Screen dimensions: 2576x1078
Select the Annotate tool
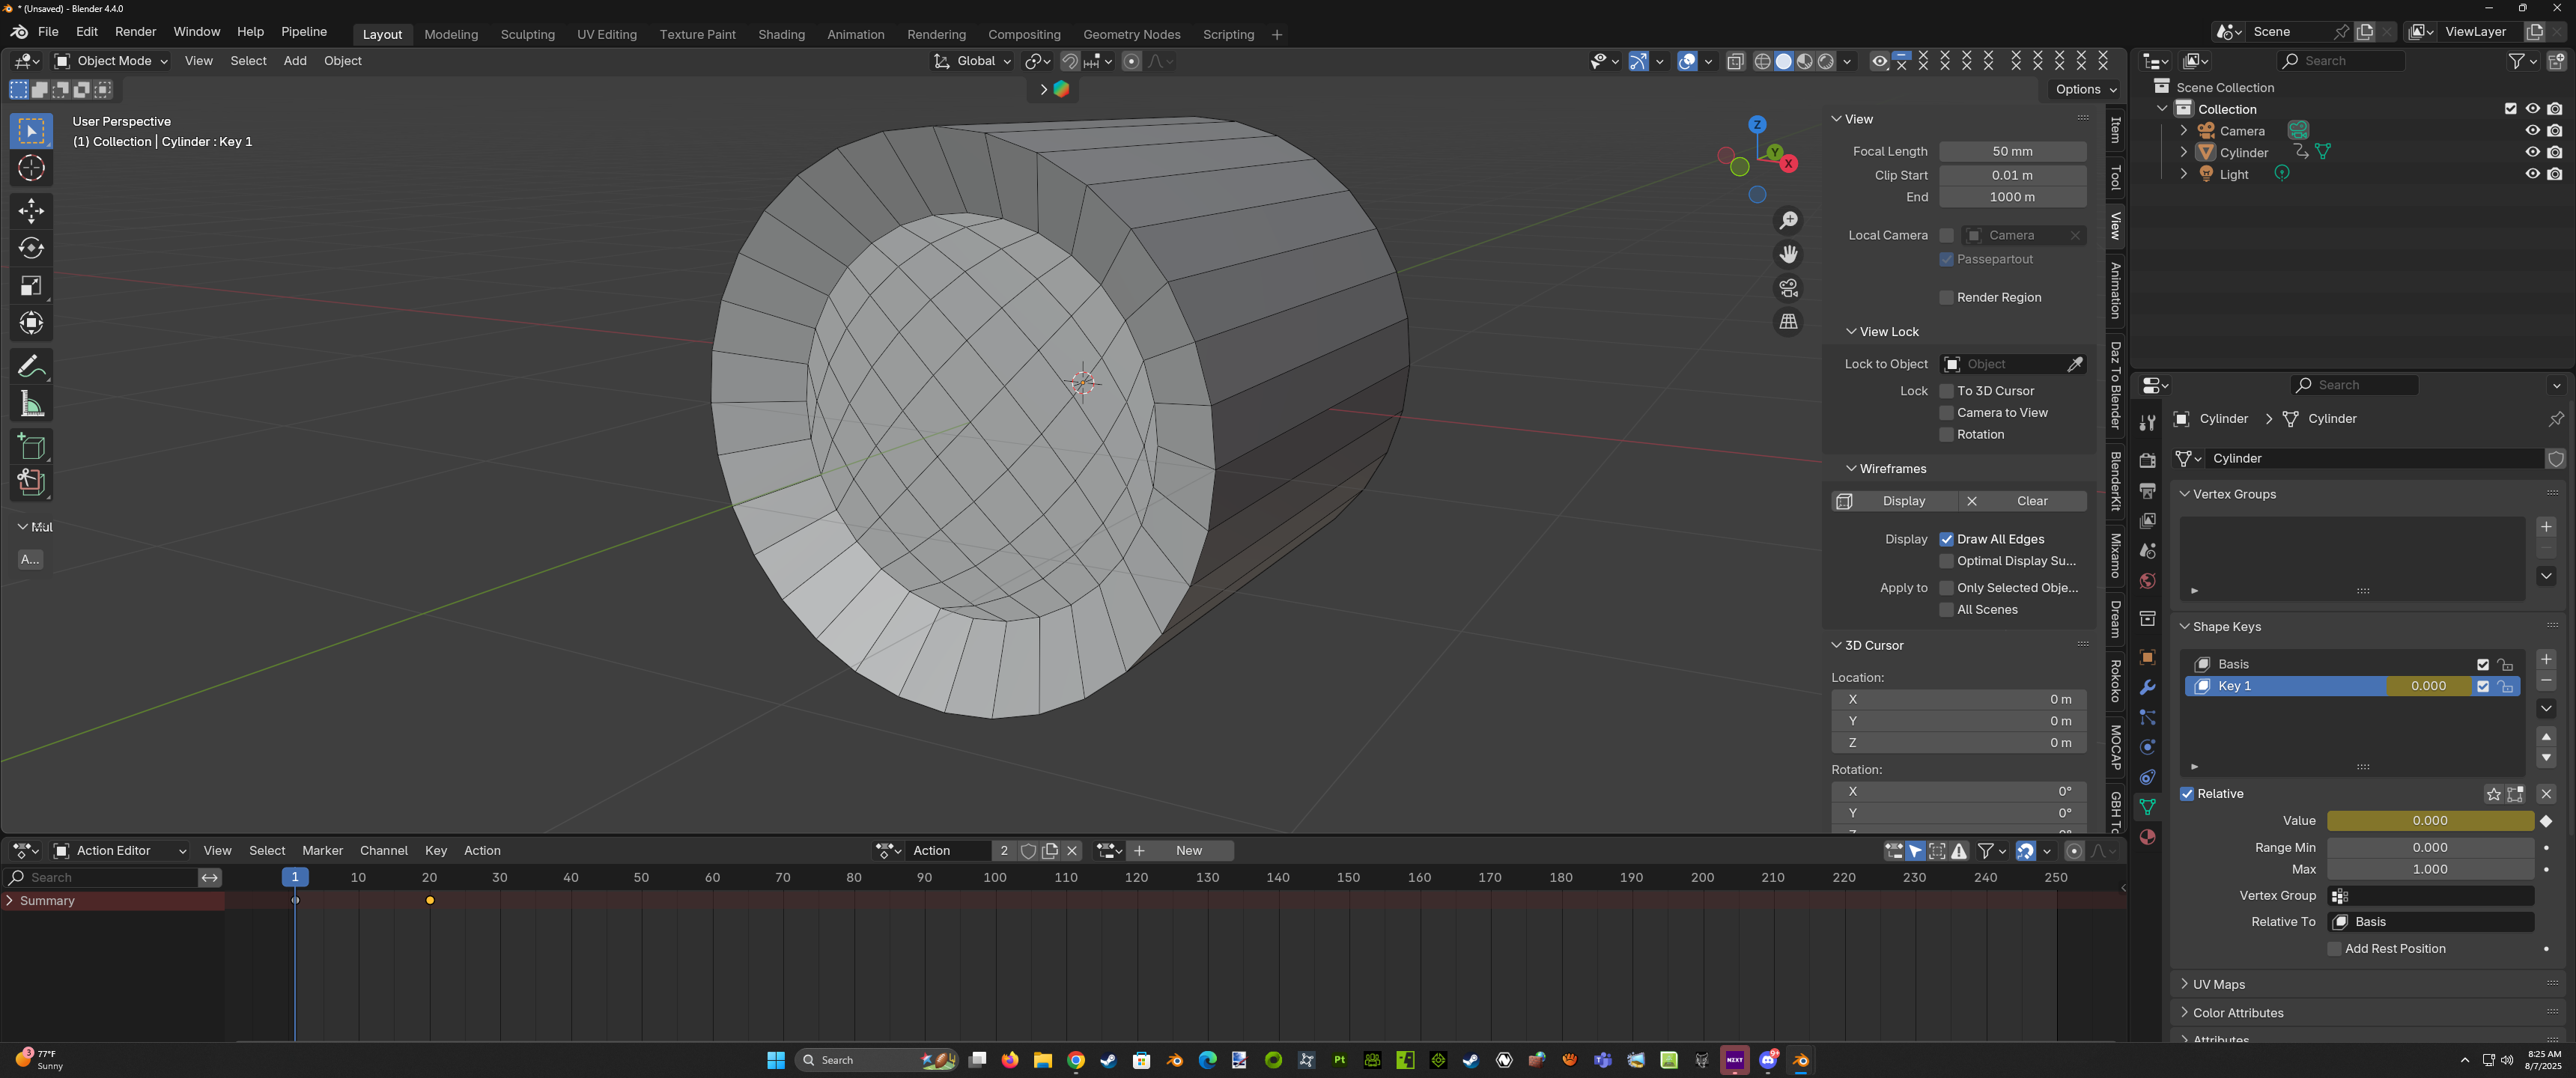point(31,366)
